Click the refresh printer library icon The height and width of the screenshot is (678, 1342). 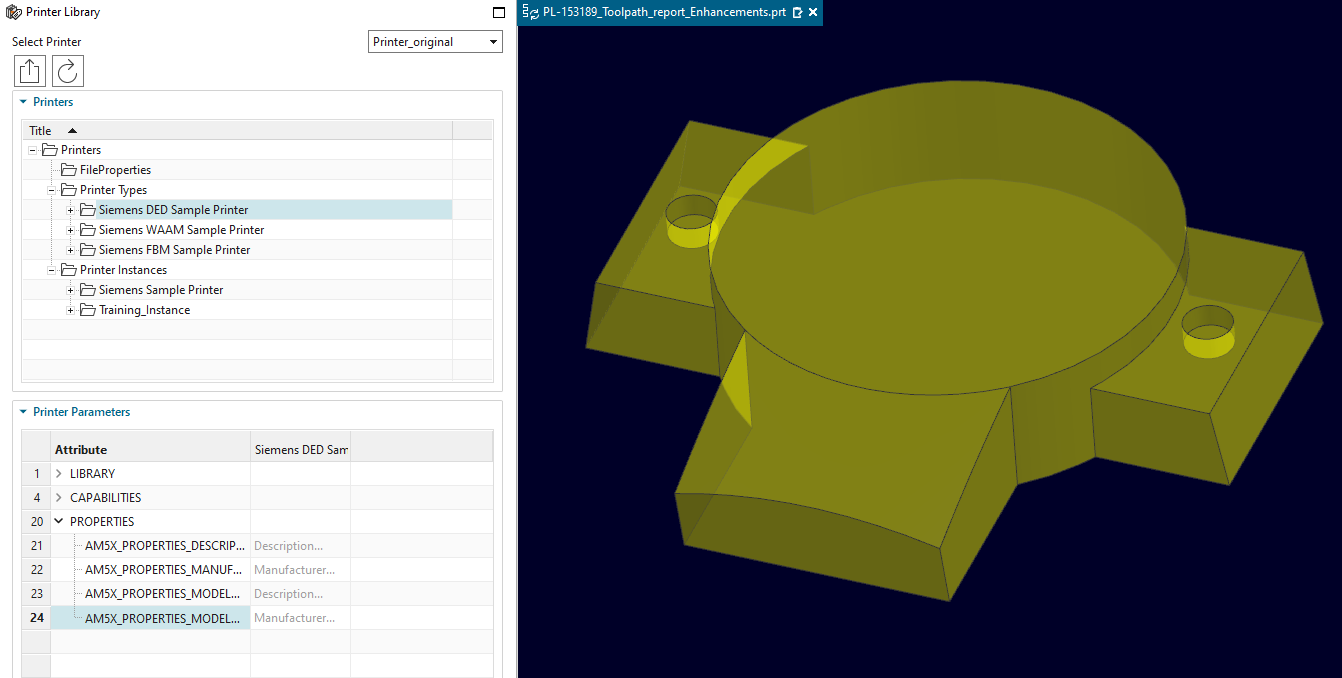point(67,70)
